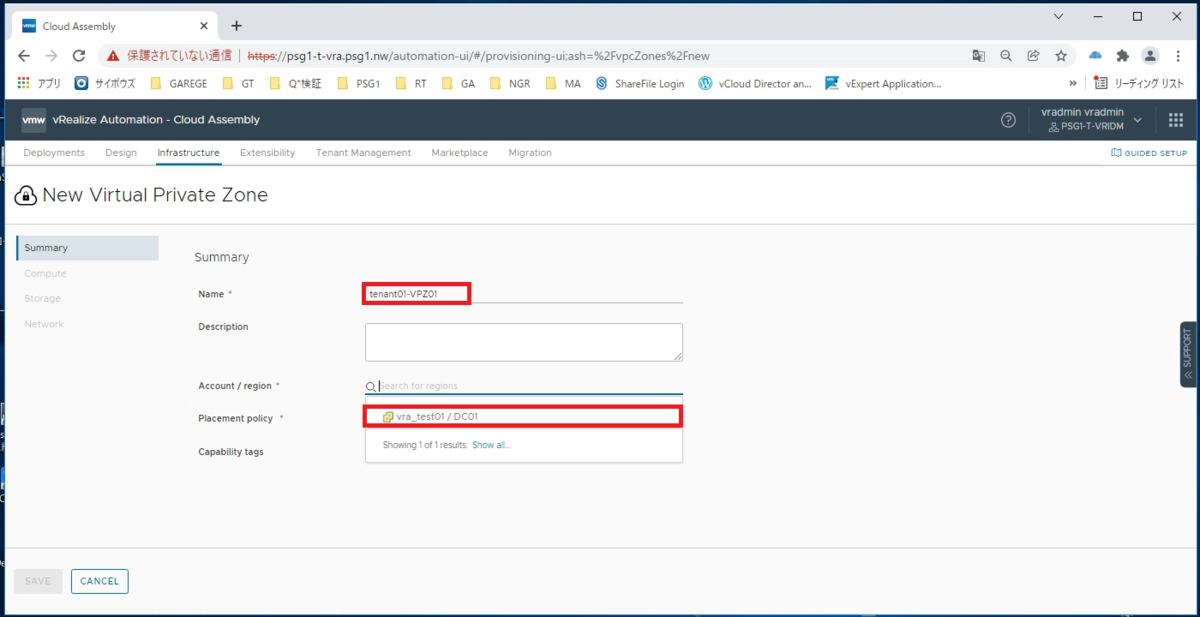
Task: Open the Chrome profile avatar
Action: tap(1150, 56)
